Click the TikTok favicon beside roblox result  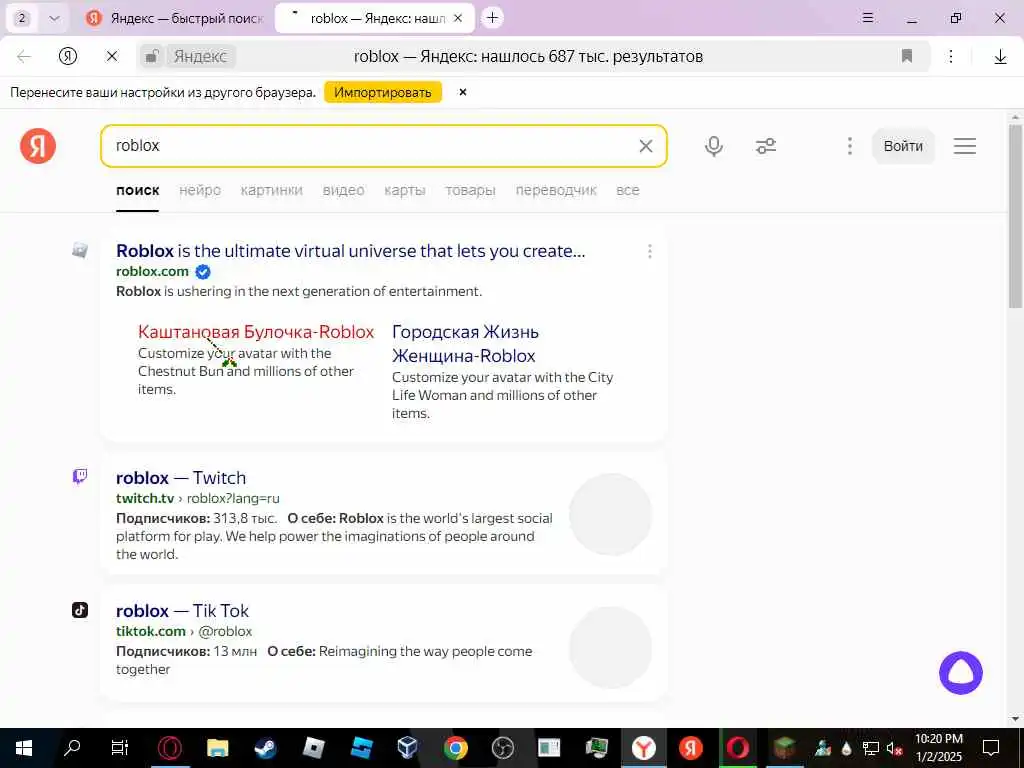point(80,610)
